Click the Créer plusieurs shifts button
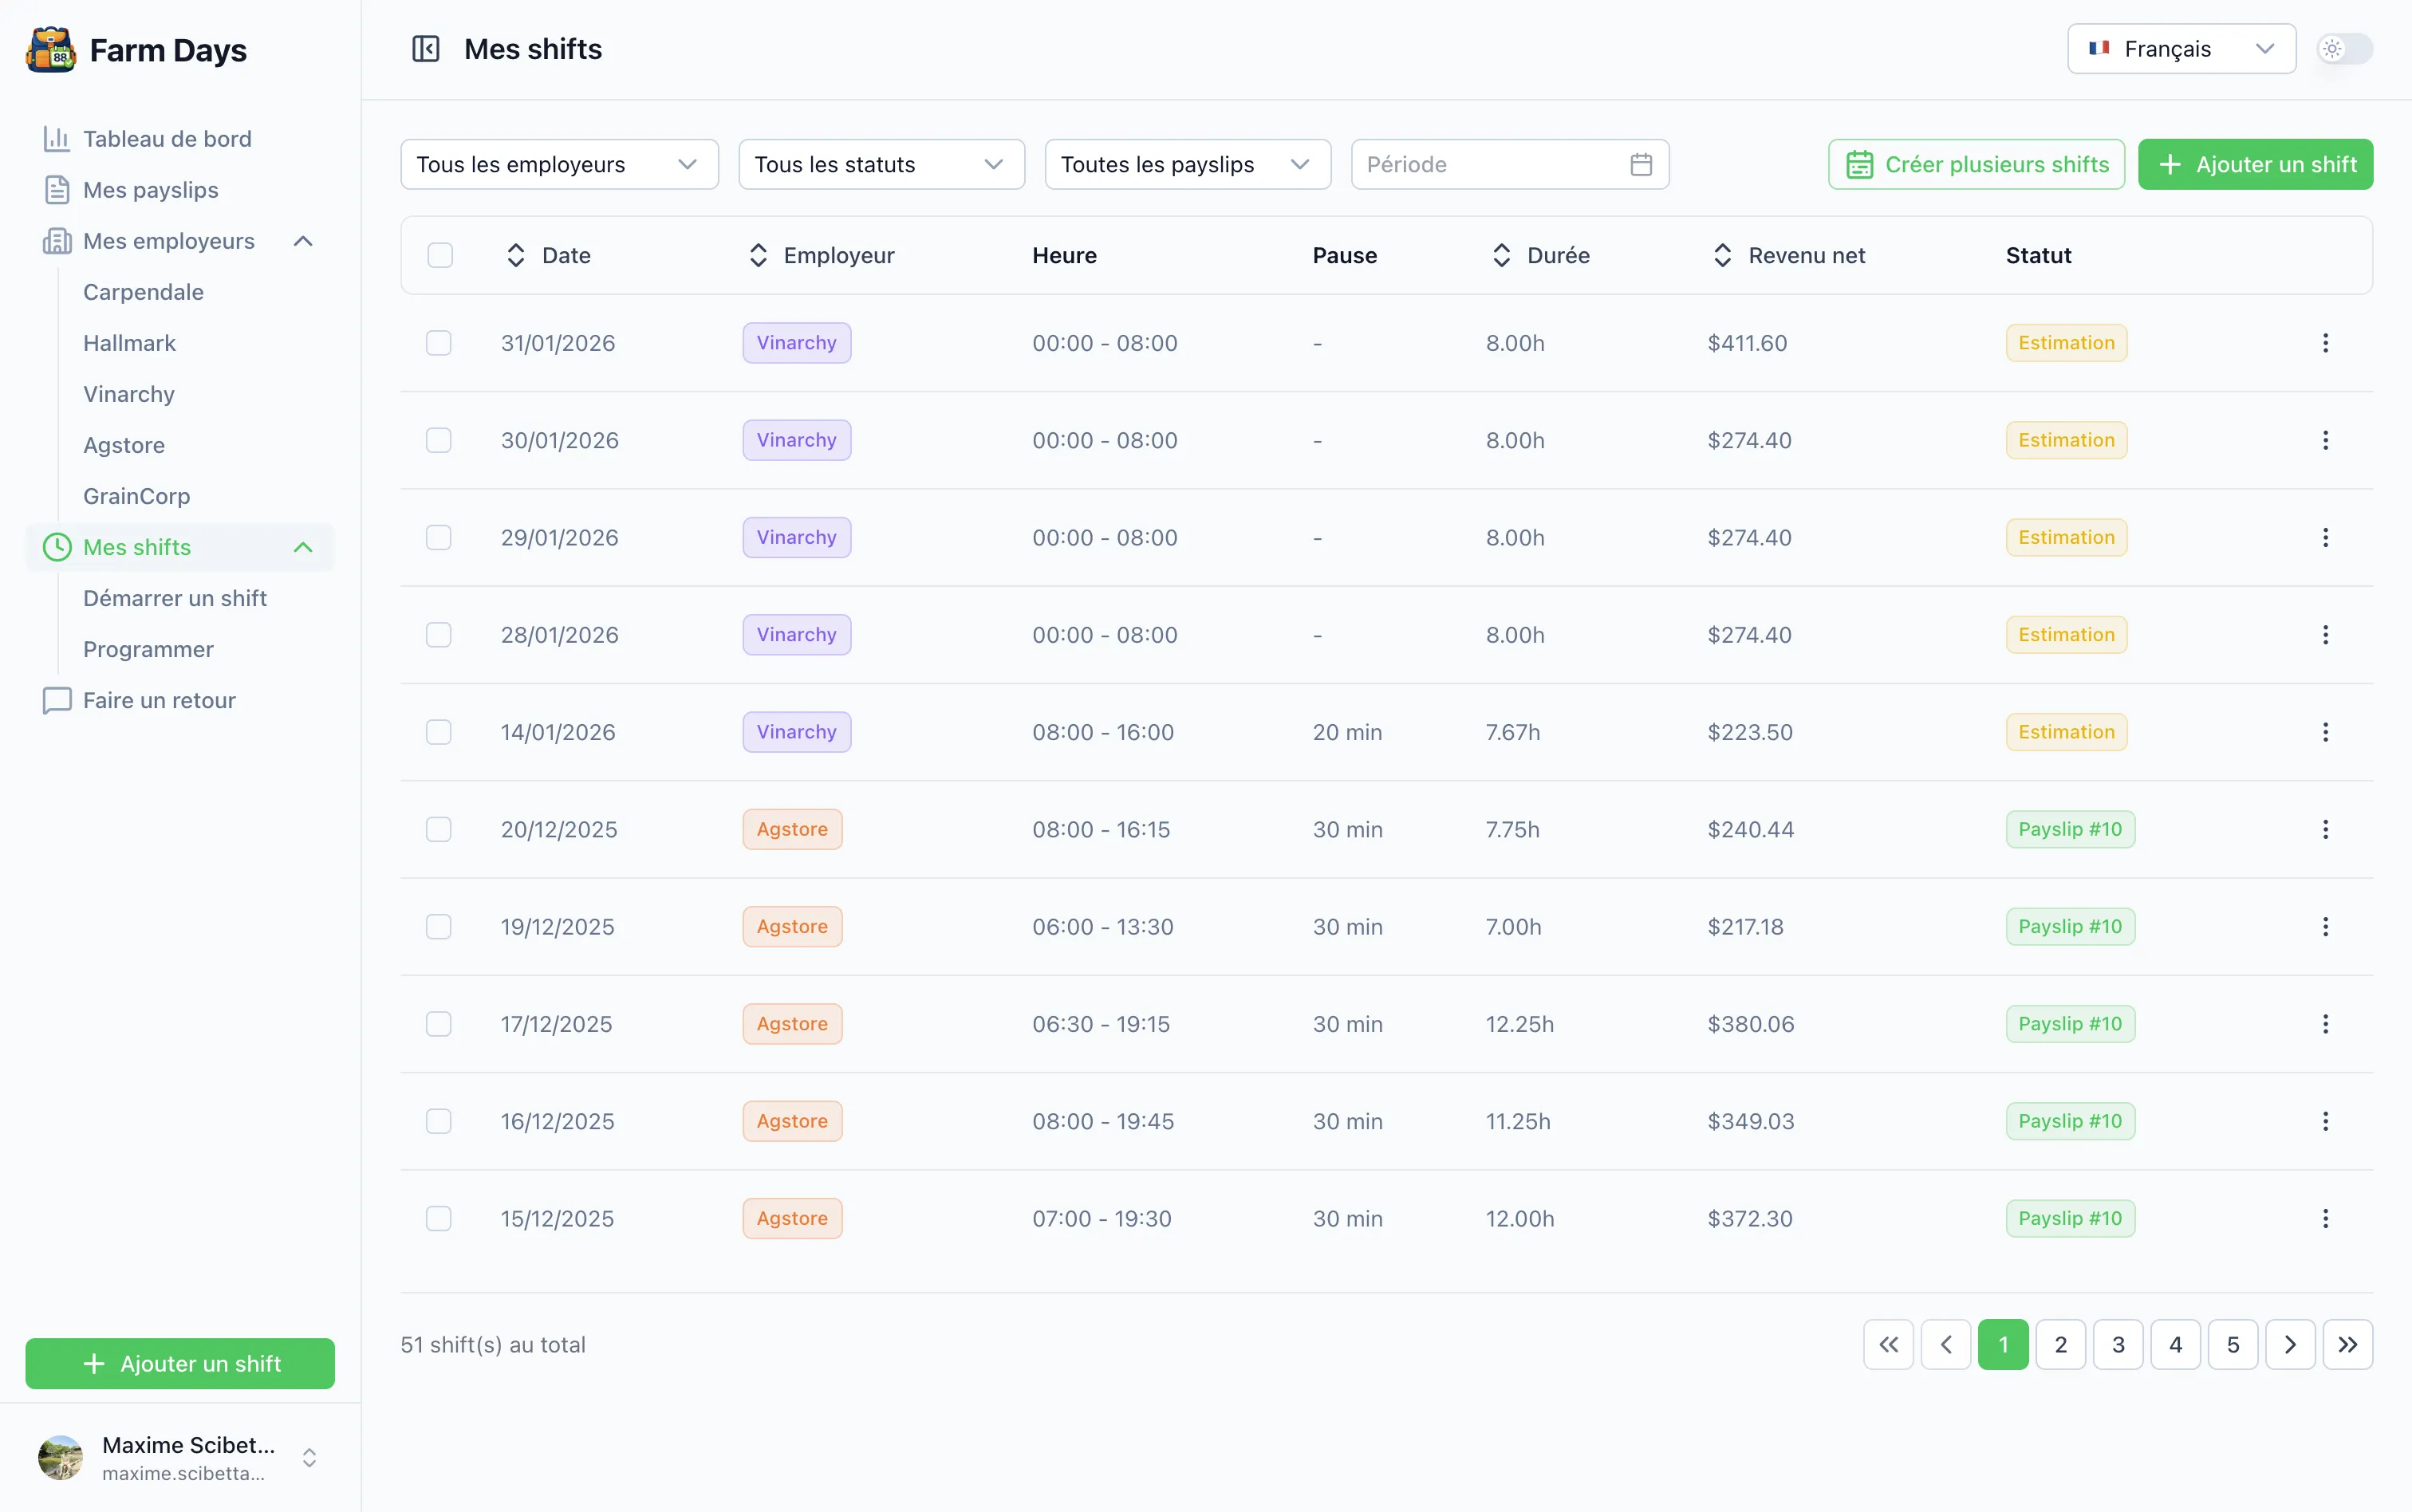 pyautogui.click(x=1976, y=164)
